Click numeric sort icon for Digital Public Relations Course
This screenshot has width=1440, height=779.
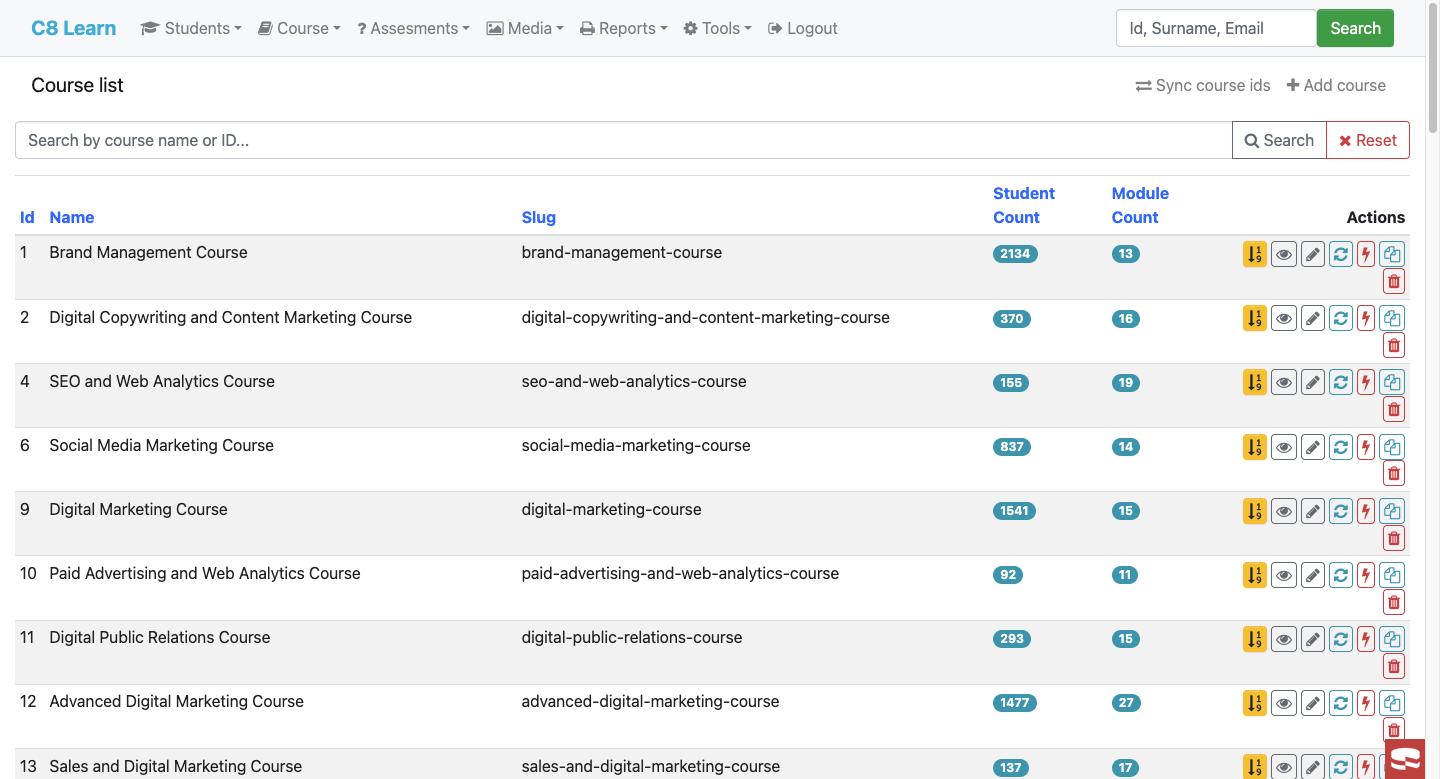click(x=1254, y=639)
